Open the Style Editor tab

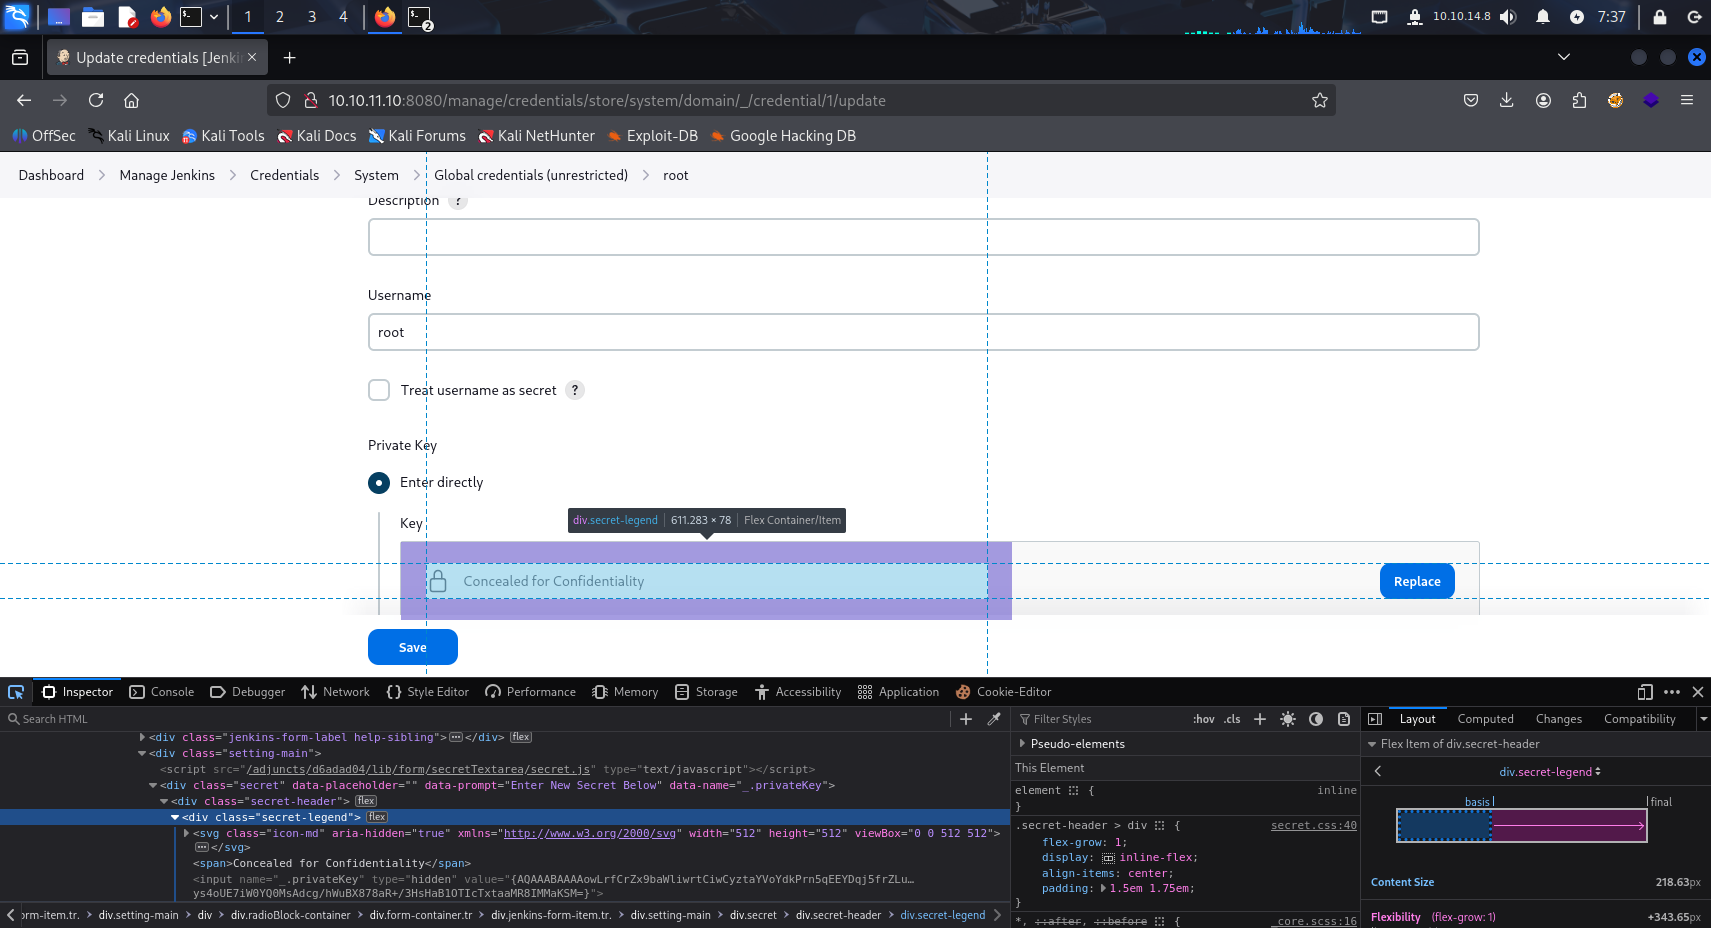[x=427, y=692]
